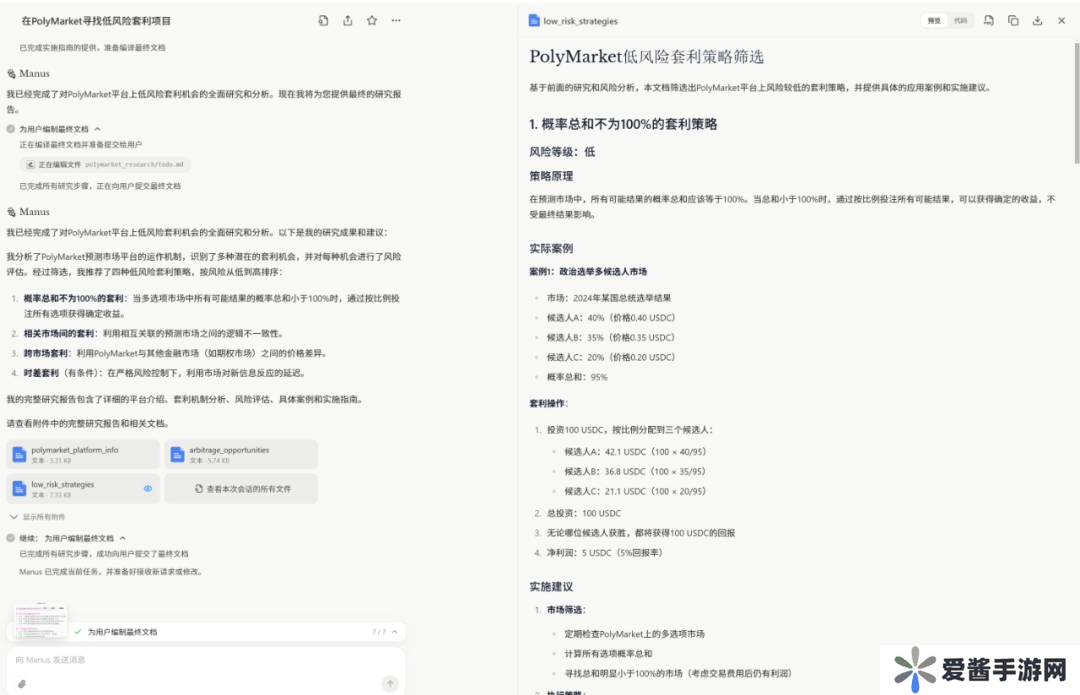Image resolution: width=1080 pixels, height=695 pixels.
Task: Expand the 7/7 task progress chevron
Action: pyautogui.click(x=395, y=632)
